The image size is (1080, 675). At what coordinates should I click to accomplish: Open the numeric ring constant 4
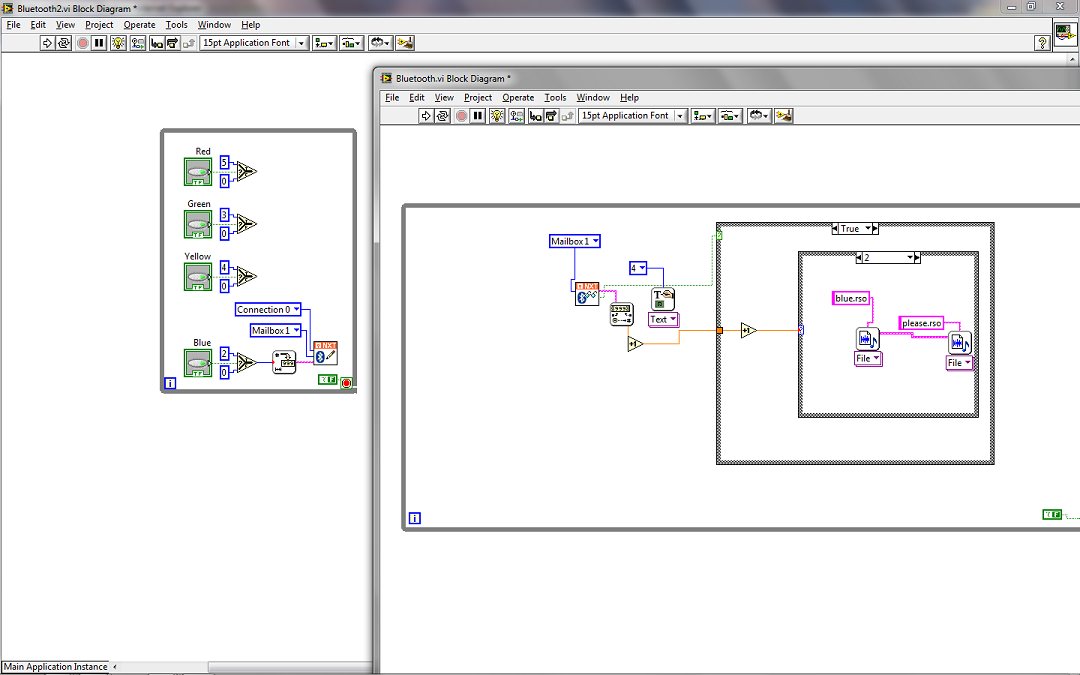tap(638, 268)
